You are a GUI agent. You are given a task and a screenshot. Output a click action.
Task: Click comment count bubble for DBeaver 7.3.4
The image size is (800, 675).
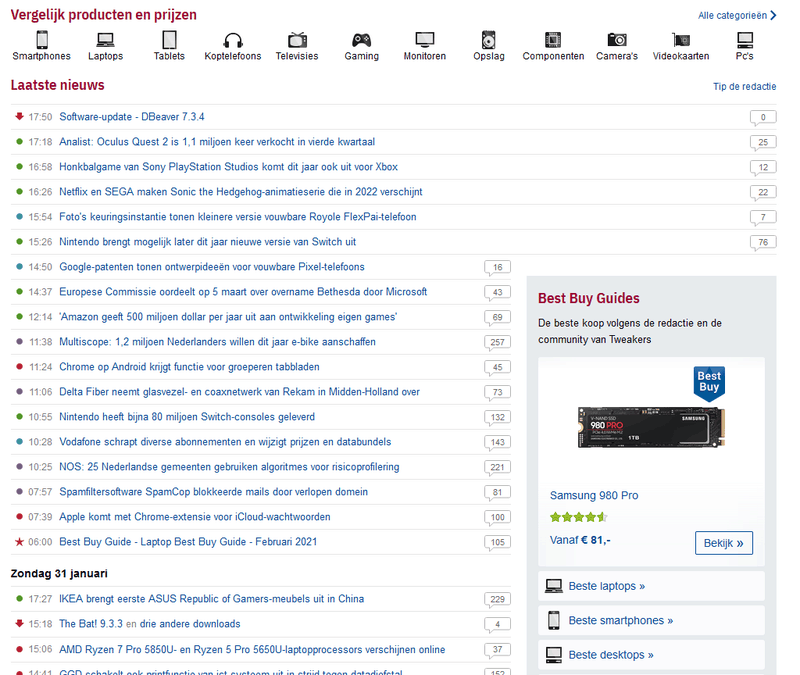tap(763, 117)
